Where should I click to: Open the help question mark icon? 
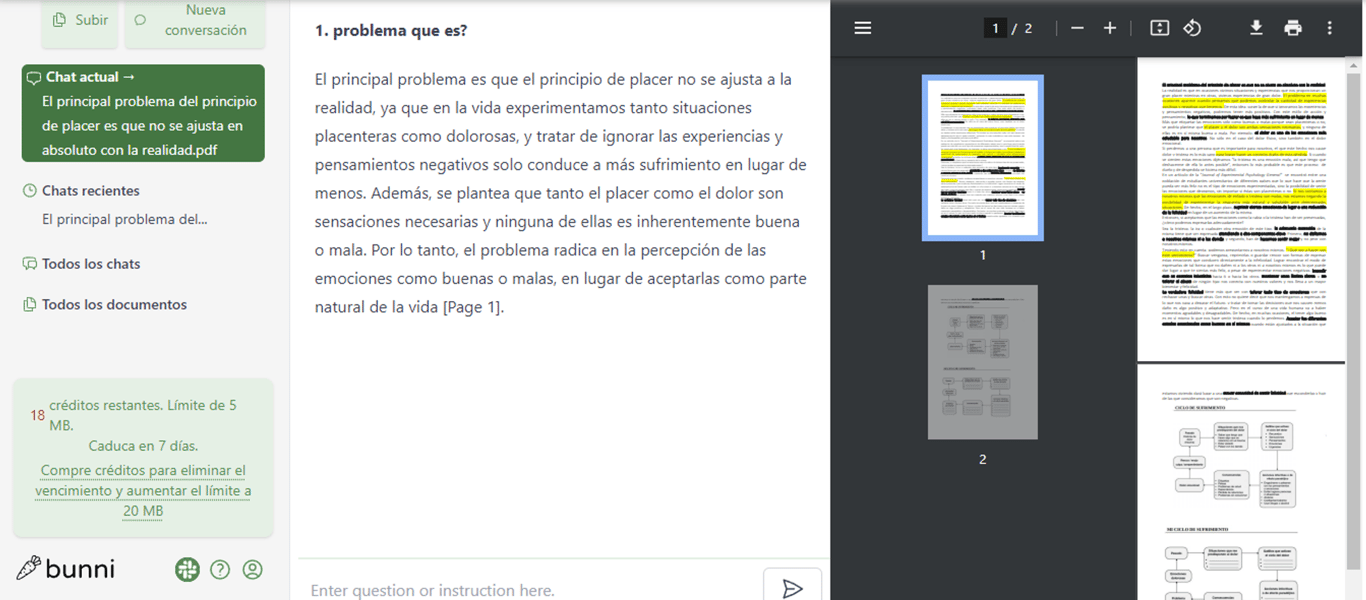tap(220, 570)
